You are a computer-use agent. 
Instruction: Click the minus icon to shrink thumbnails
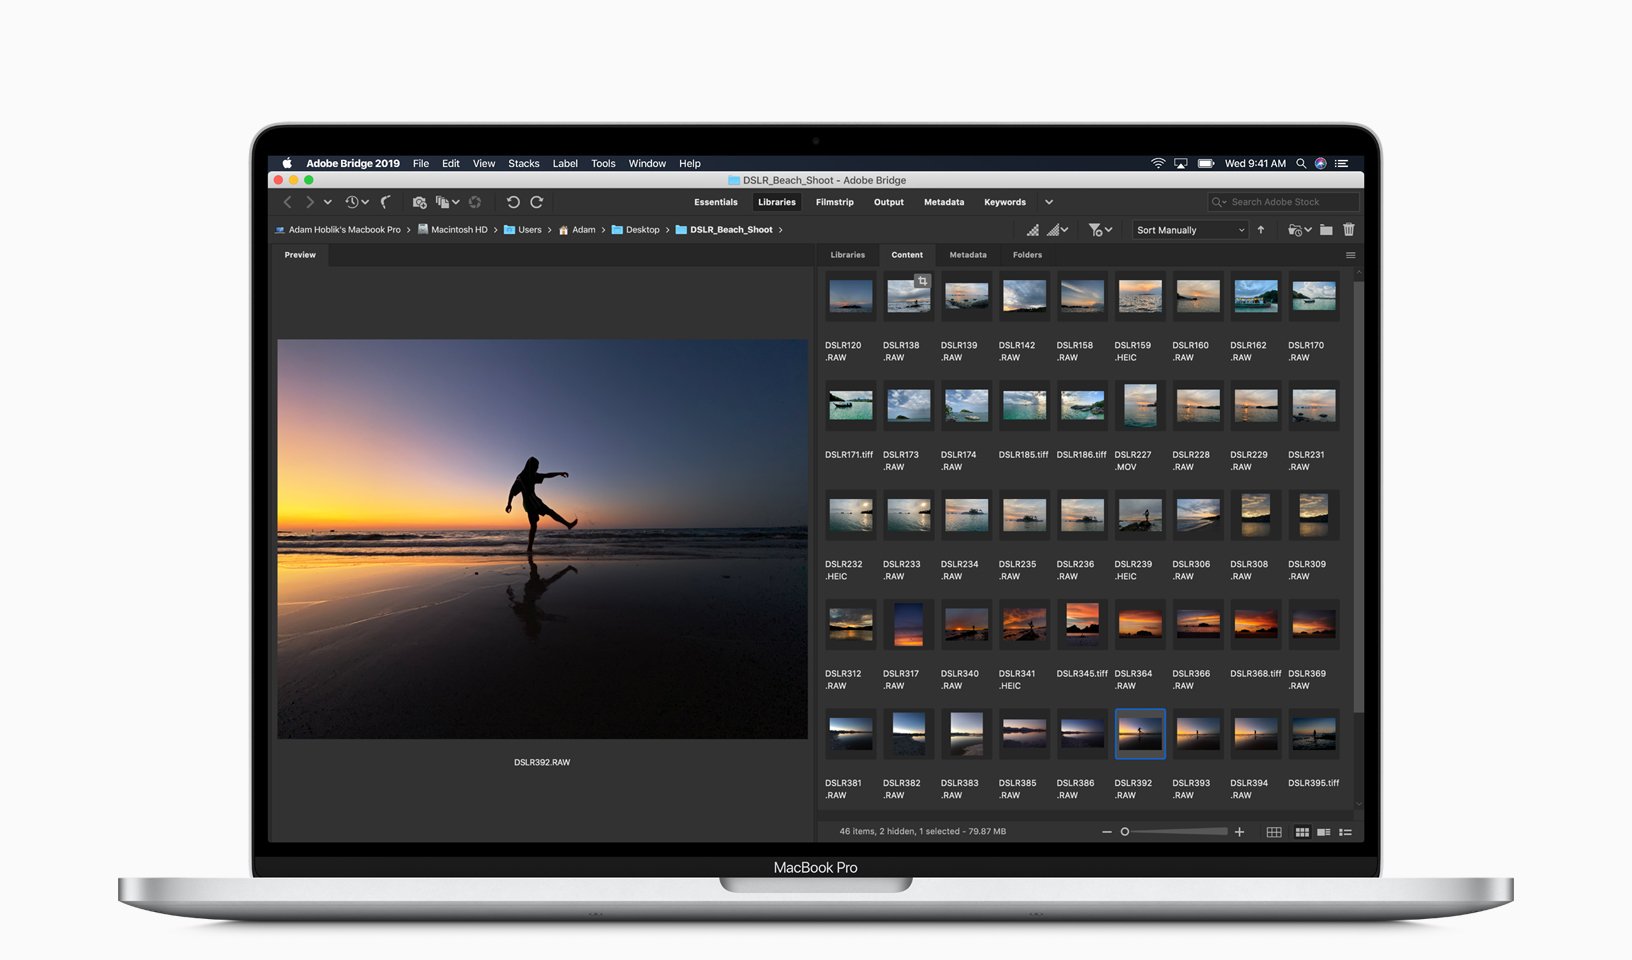coord(1106,832)
